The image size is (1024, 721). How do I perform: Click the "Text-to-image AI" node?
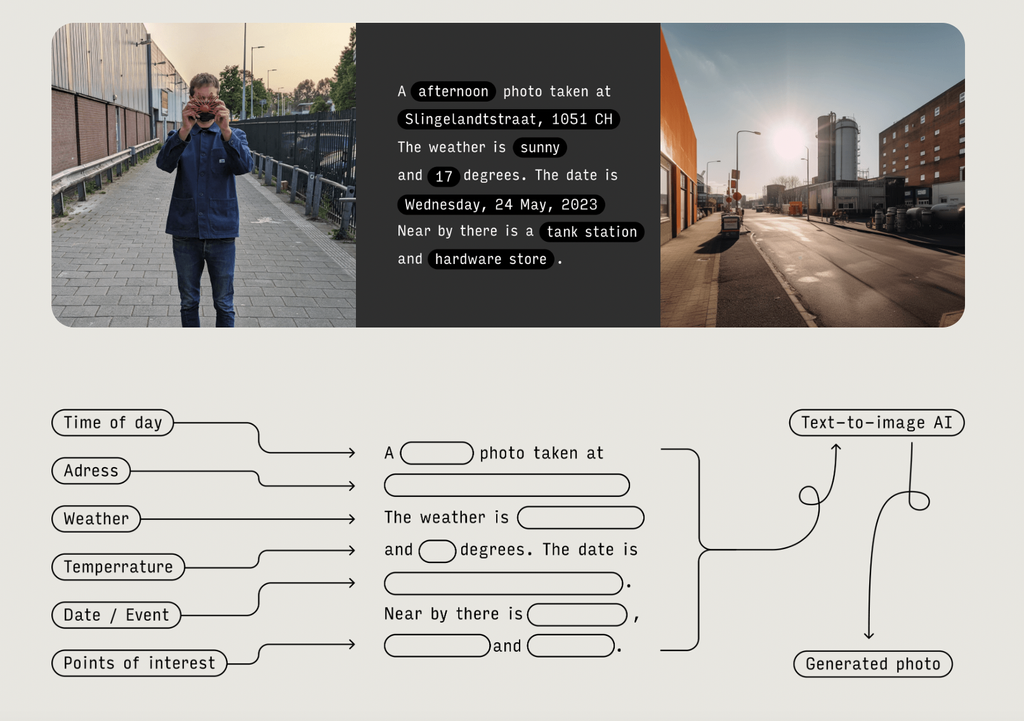click(877, 422)
